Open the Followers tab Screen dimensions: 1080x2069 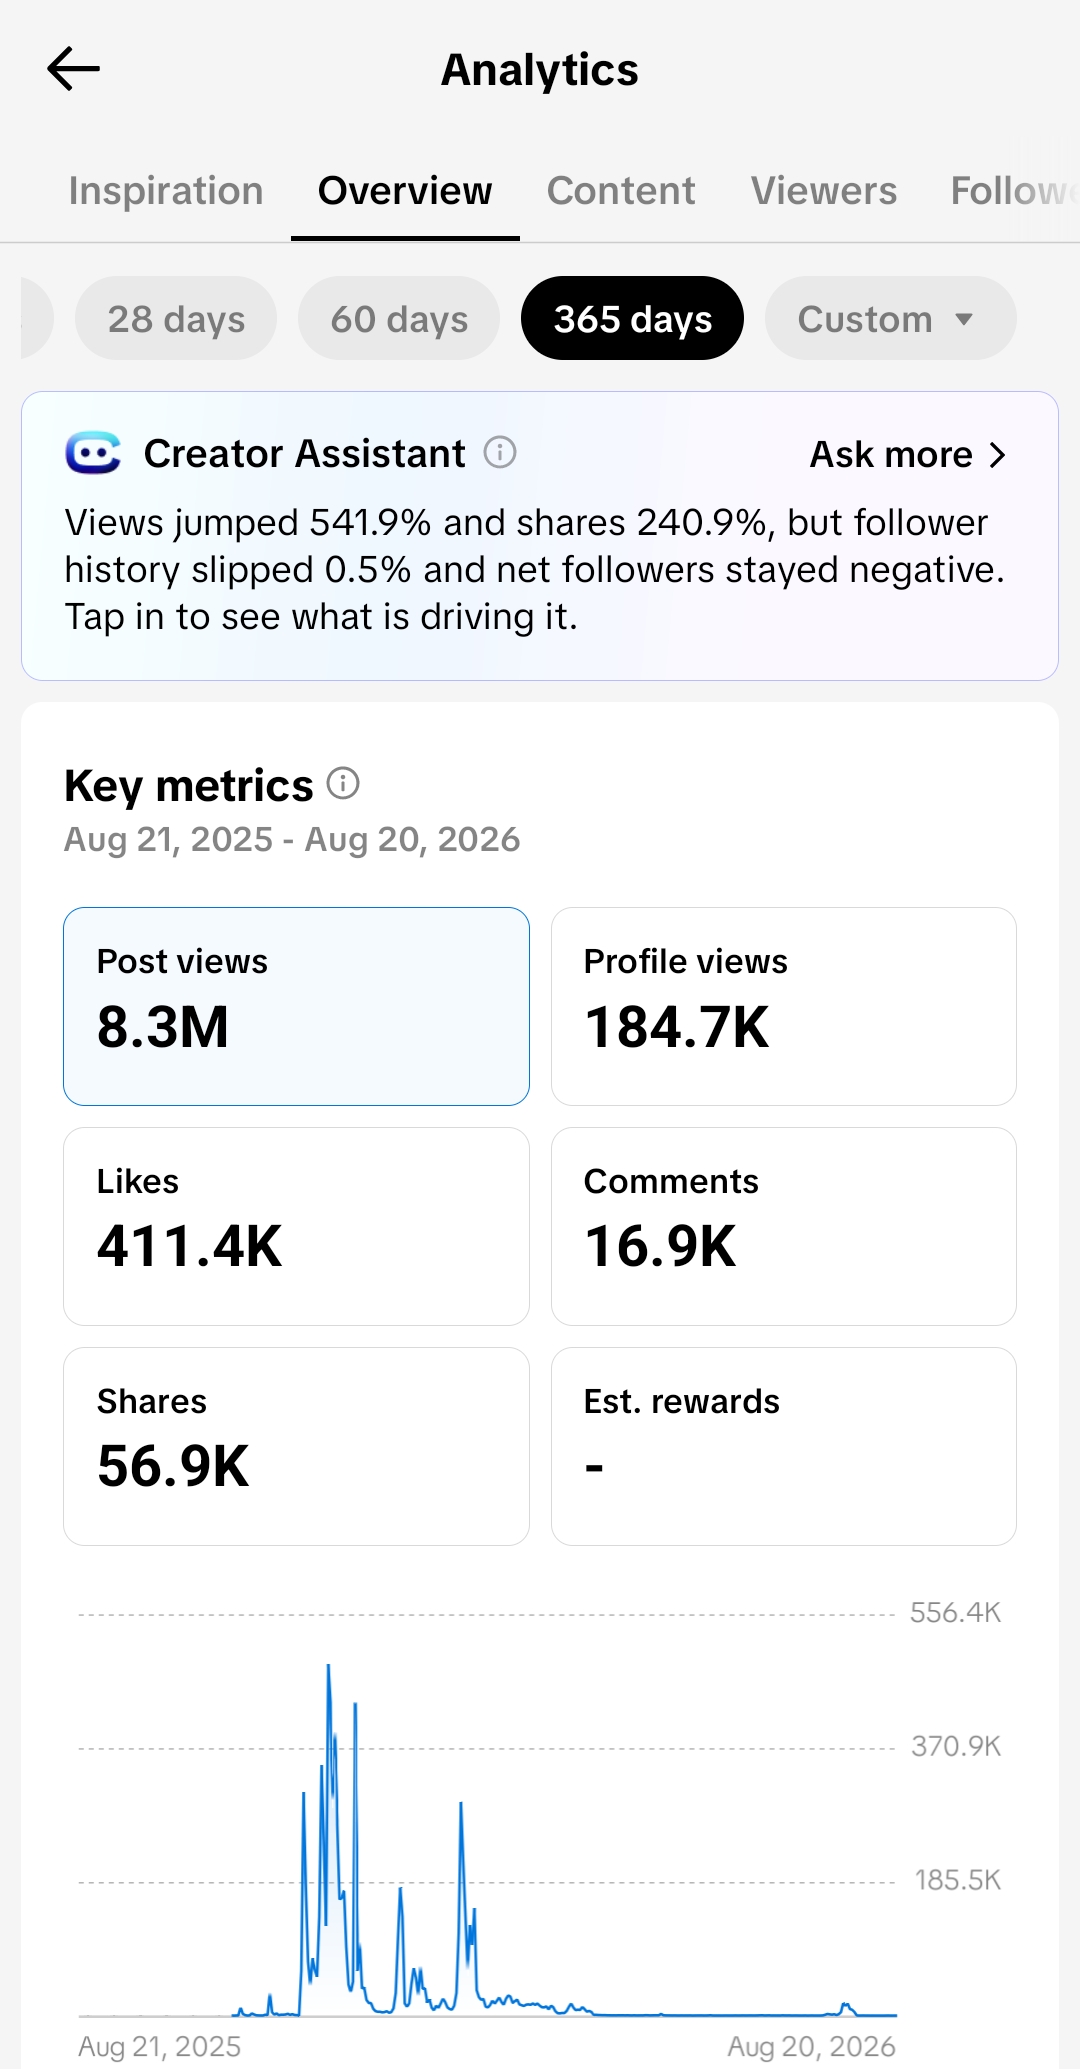(1014, 191)
